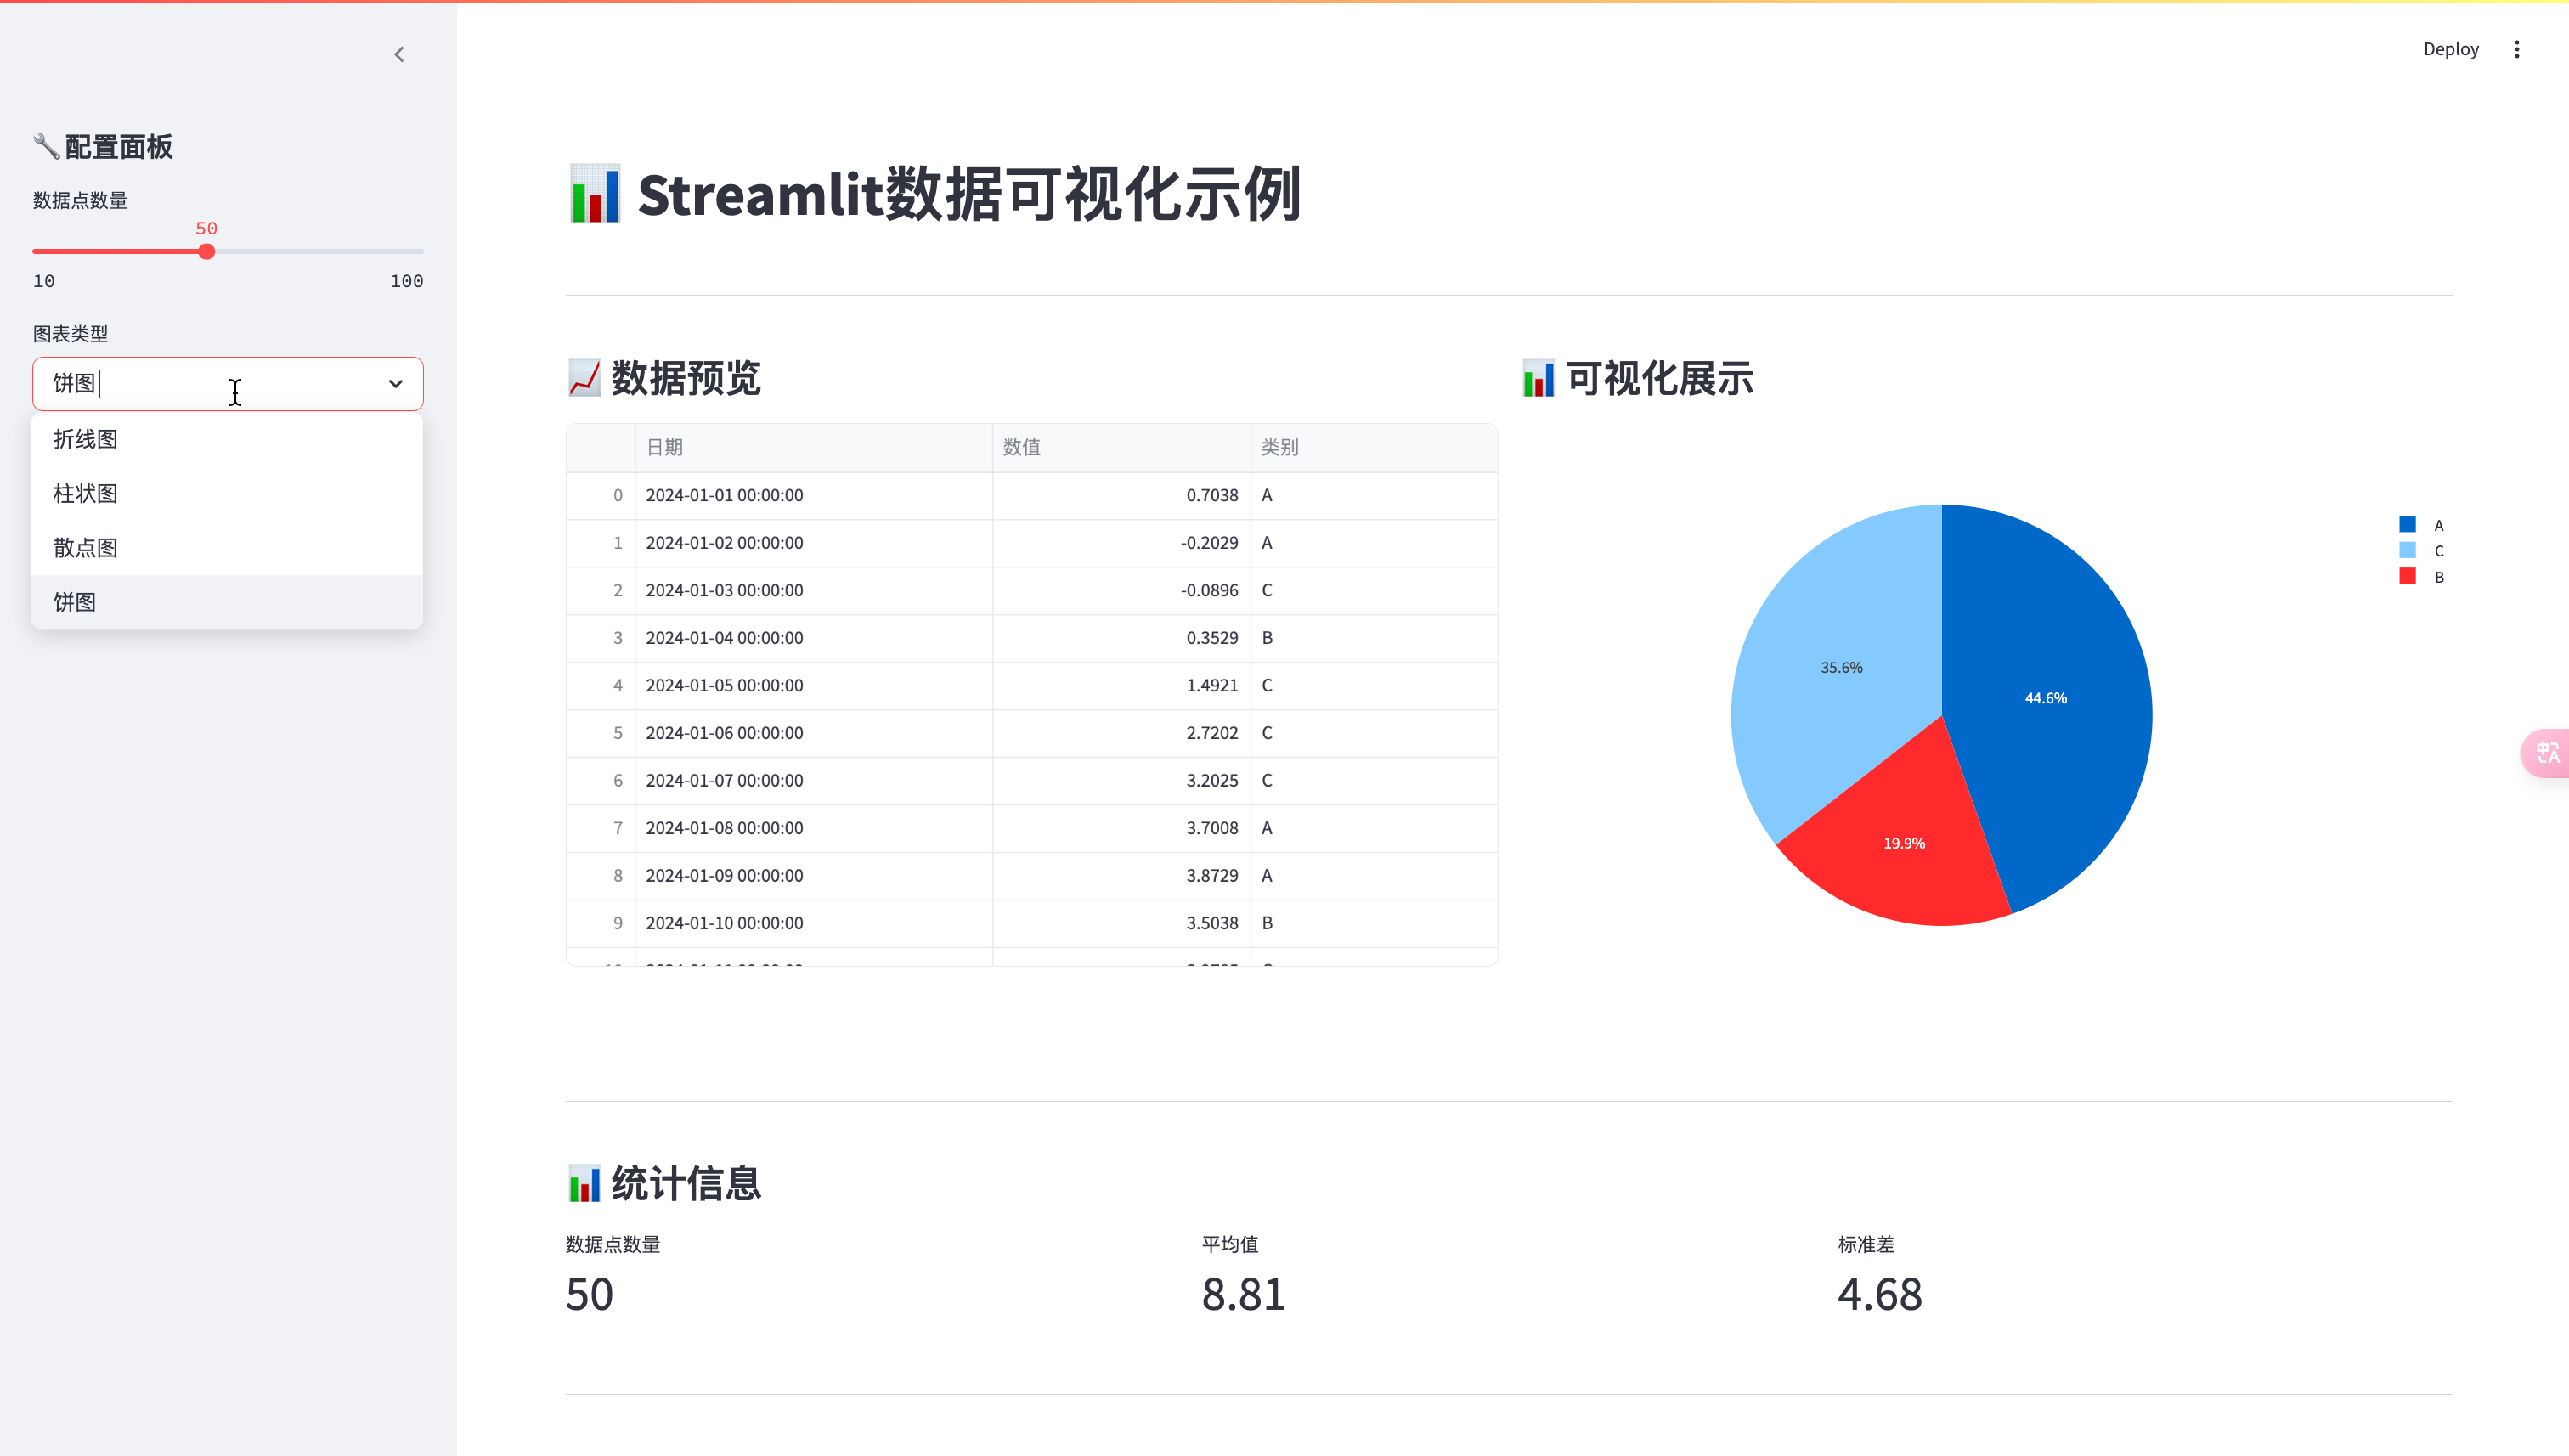Click the Deploy button

tap(2450, 49)
